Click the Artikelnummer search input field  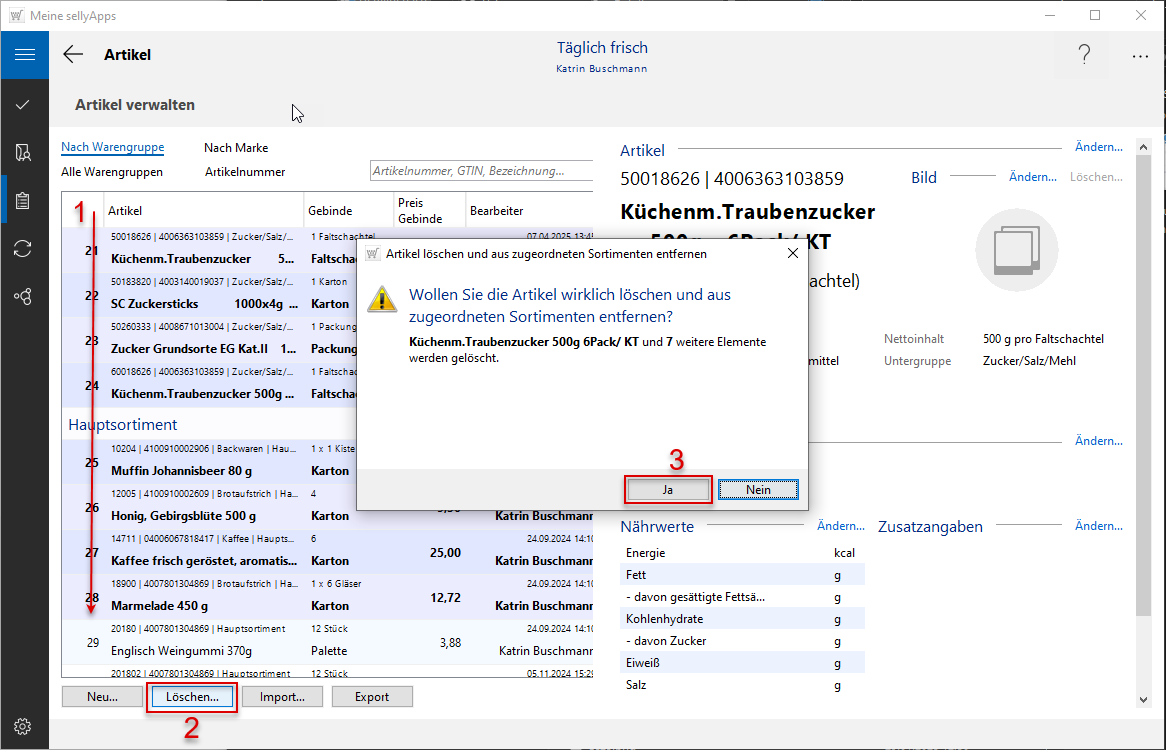[480, 172]
